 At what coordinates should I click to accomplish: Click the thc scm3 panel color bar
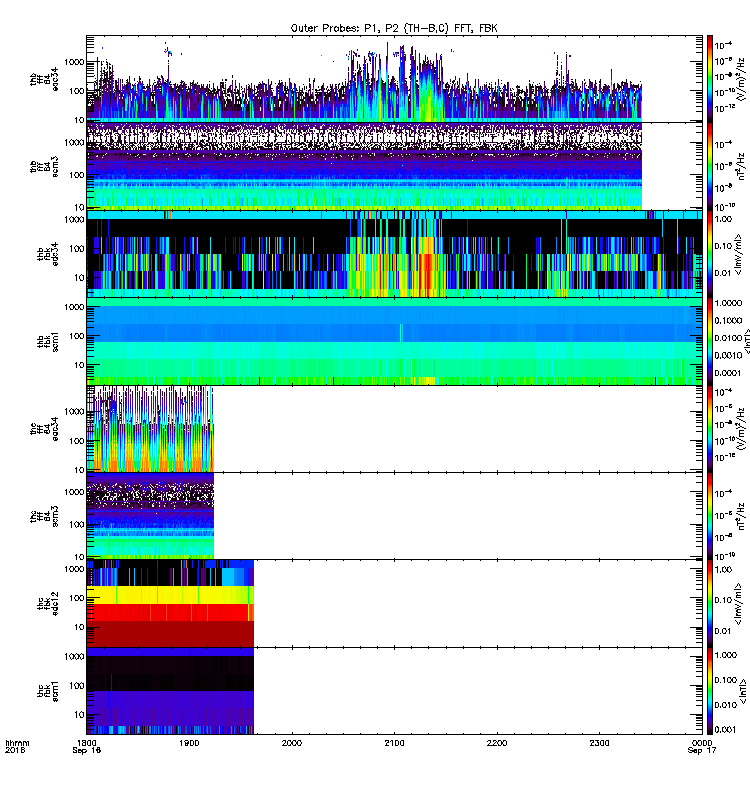click(710, 516)
